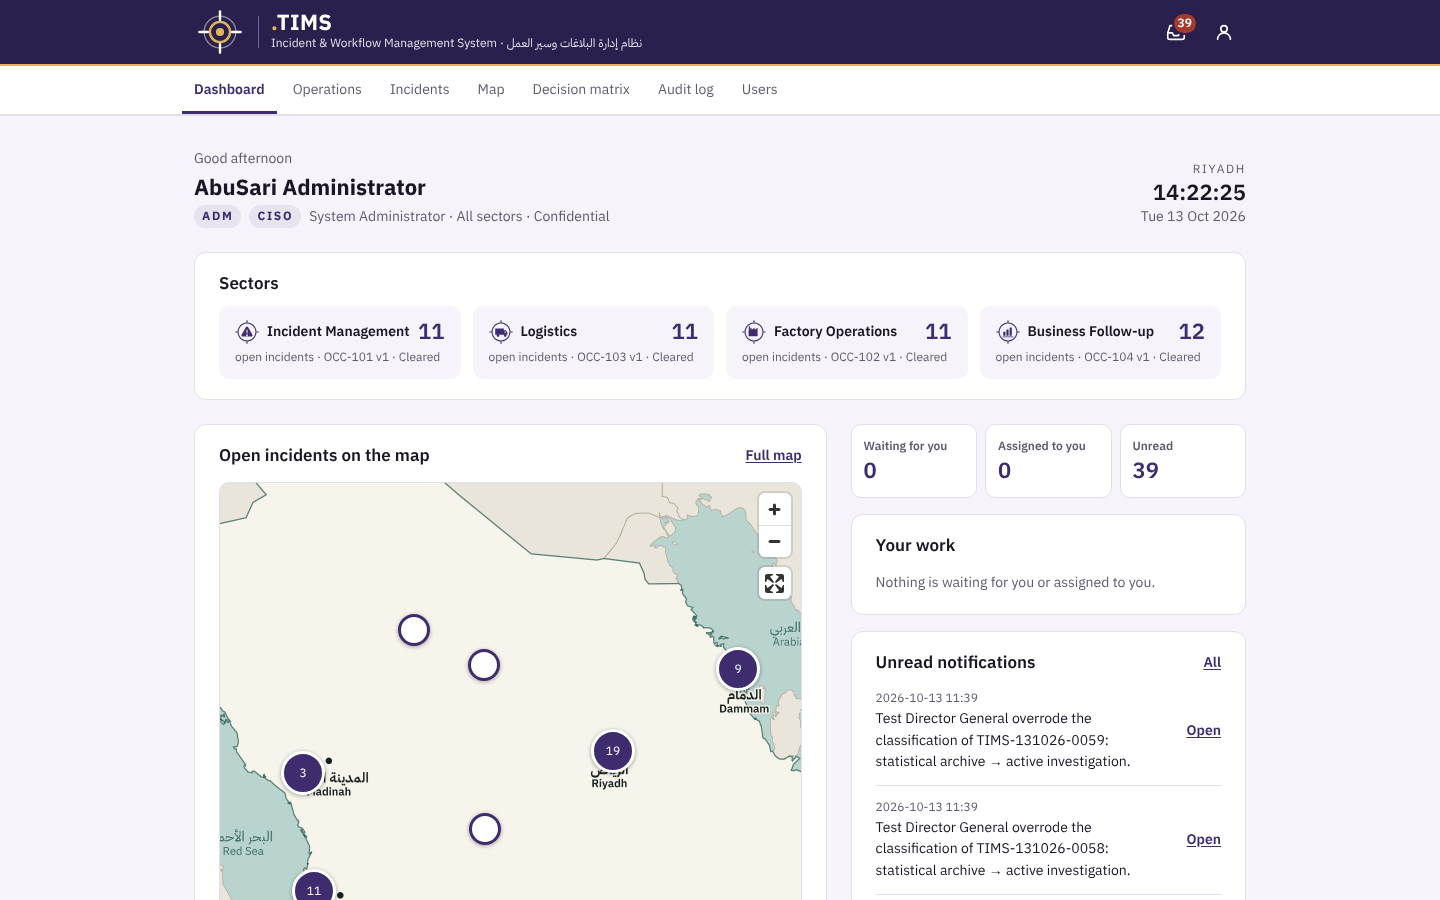1440x900 pixels.
Task: Open the Factory Operations sector card
Action: tap(847, 342)
